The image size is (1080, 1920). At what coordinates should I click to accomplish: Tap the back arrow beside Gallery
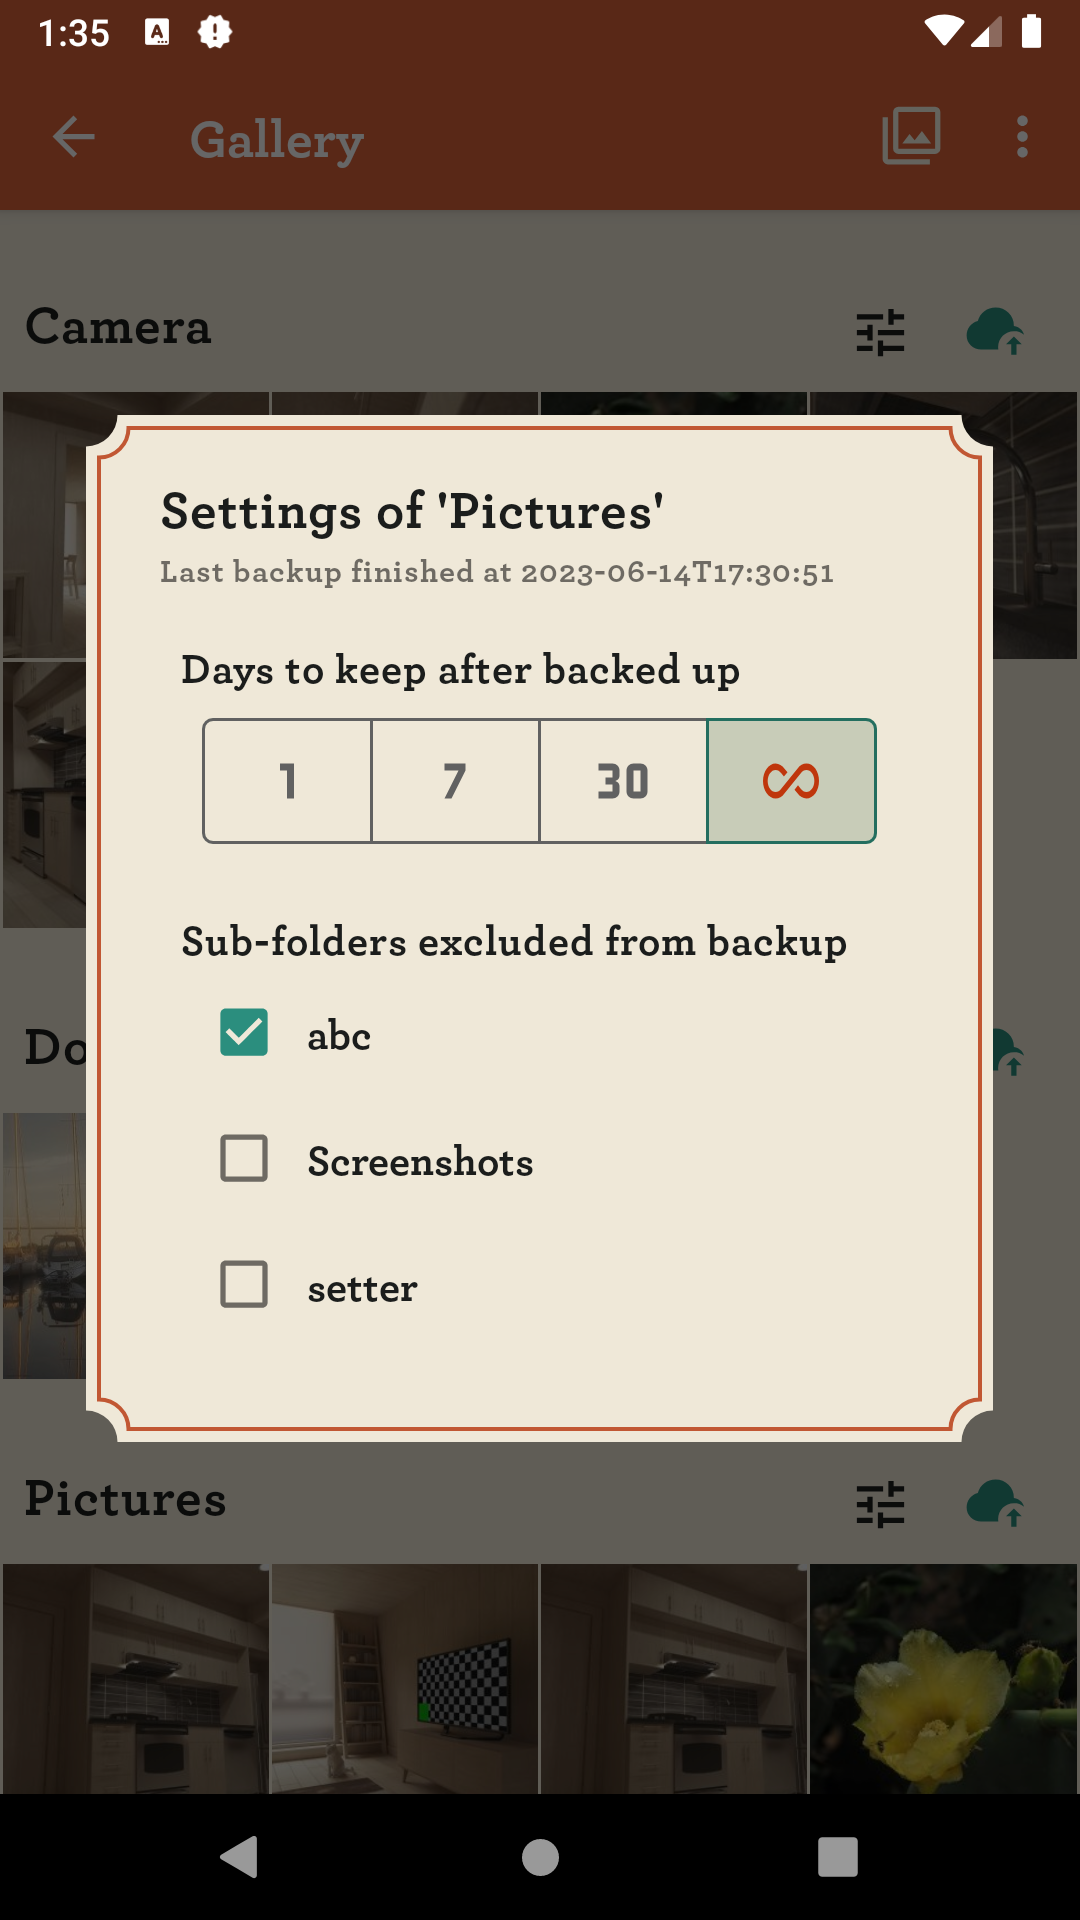coord(74,137)
